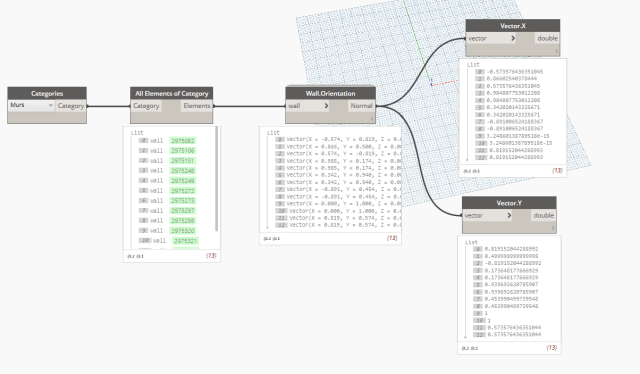The image size is (640, 374).
Task: Click the {13} count under Elements preview
Action: pos(211,256)
